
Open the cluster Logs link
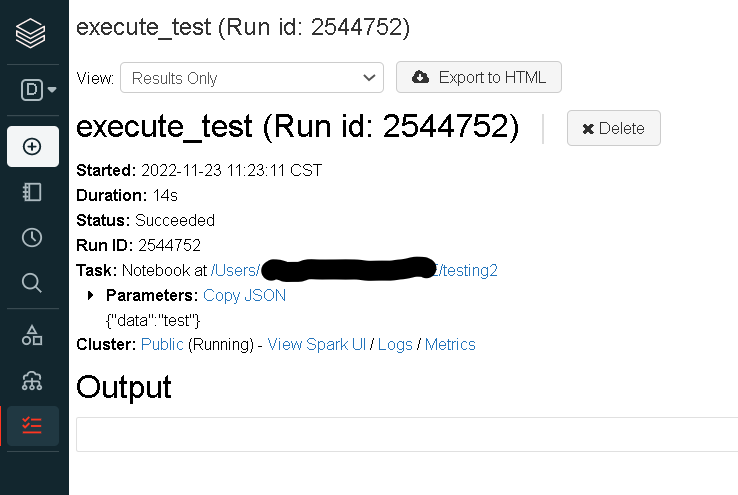coord(395,345)
